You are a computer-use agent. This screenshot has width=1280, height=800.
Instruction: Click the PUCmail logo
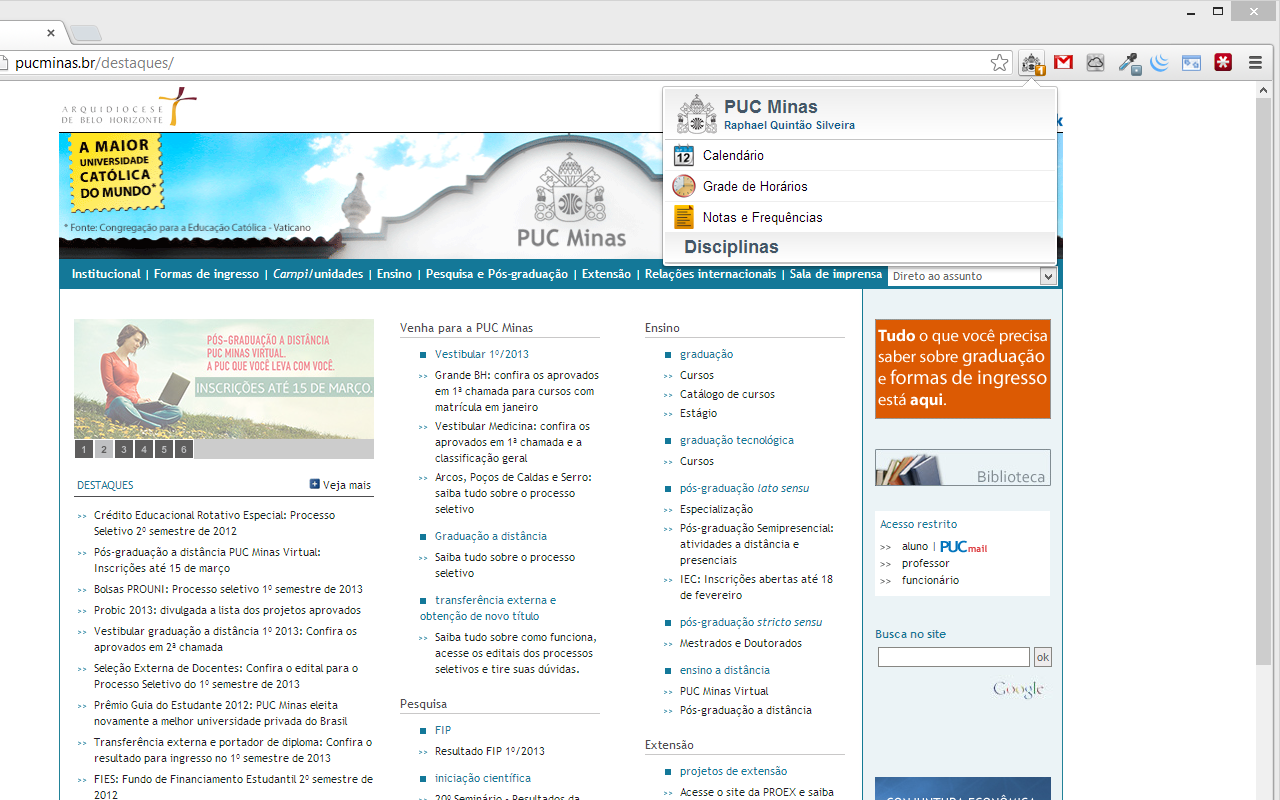tap(963, 547)
